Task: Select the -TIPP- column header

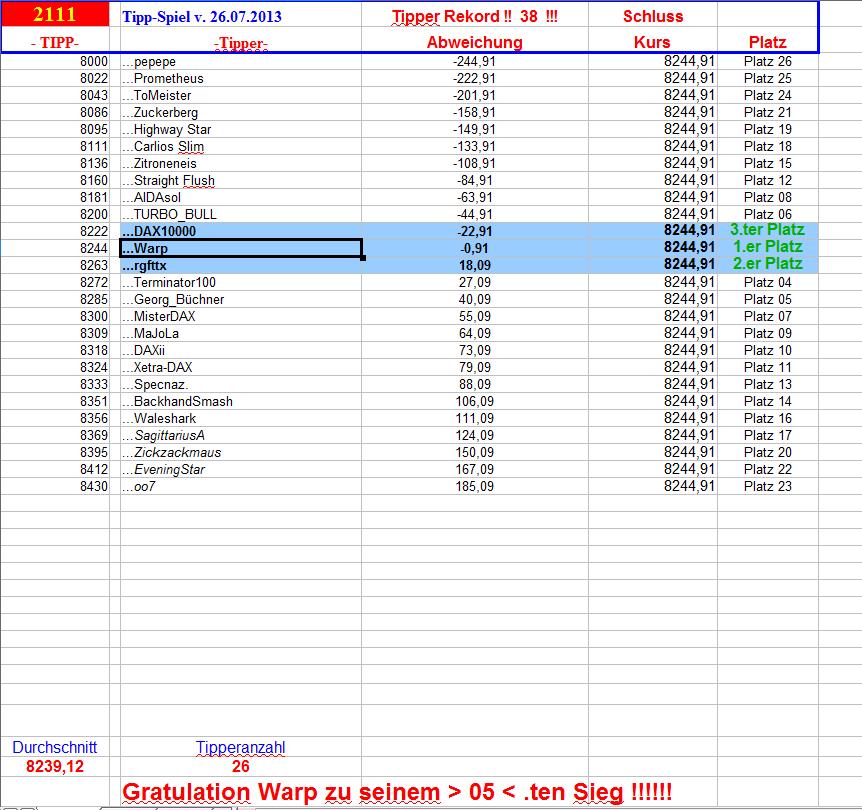Action: pos(53,42)
